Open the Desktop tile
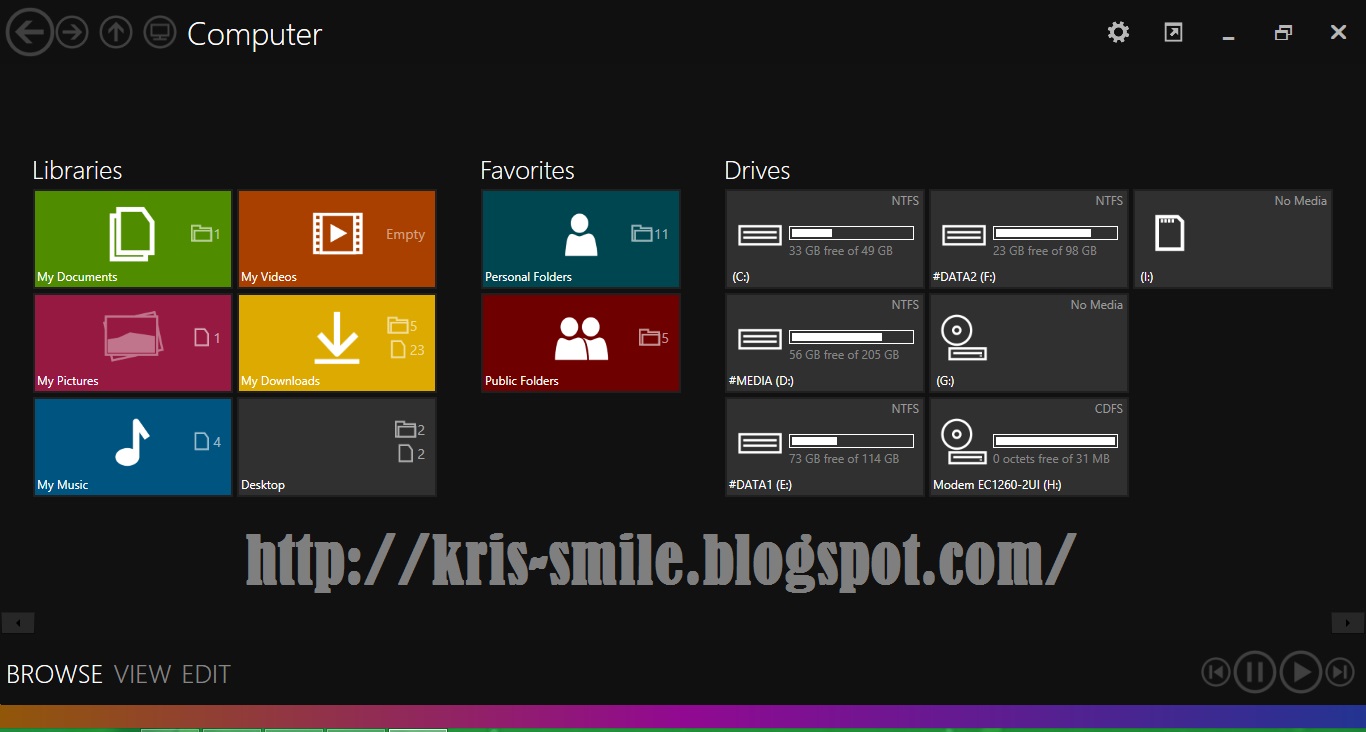Viewport: 1366px width, 732px height. coord(337,447)
